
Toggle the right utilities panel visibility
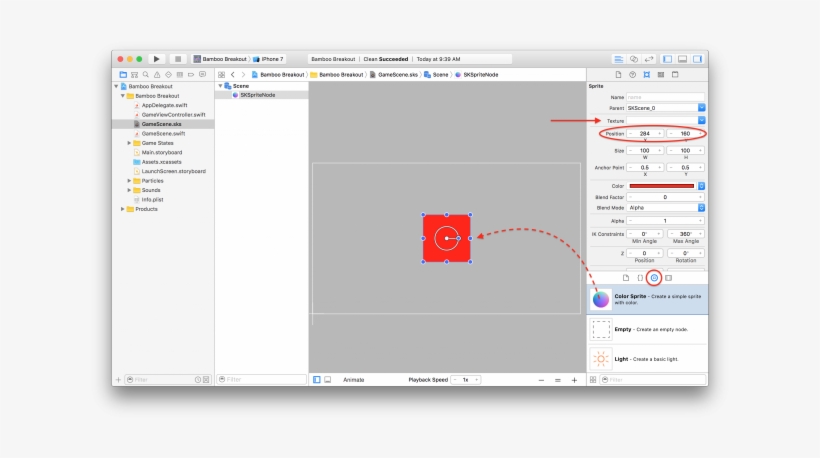(x=696, y=59)
